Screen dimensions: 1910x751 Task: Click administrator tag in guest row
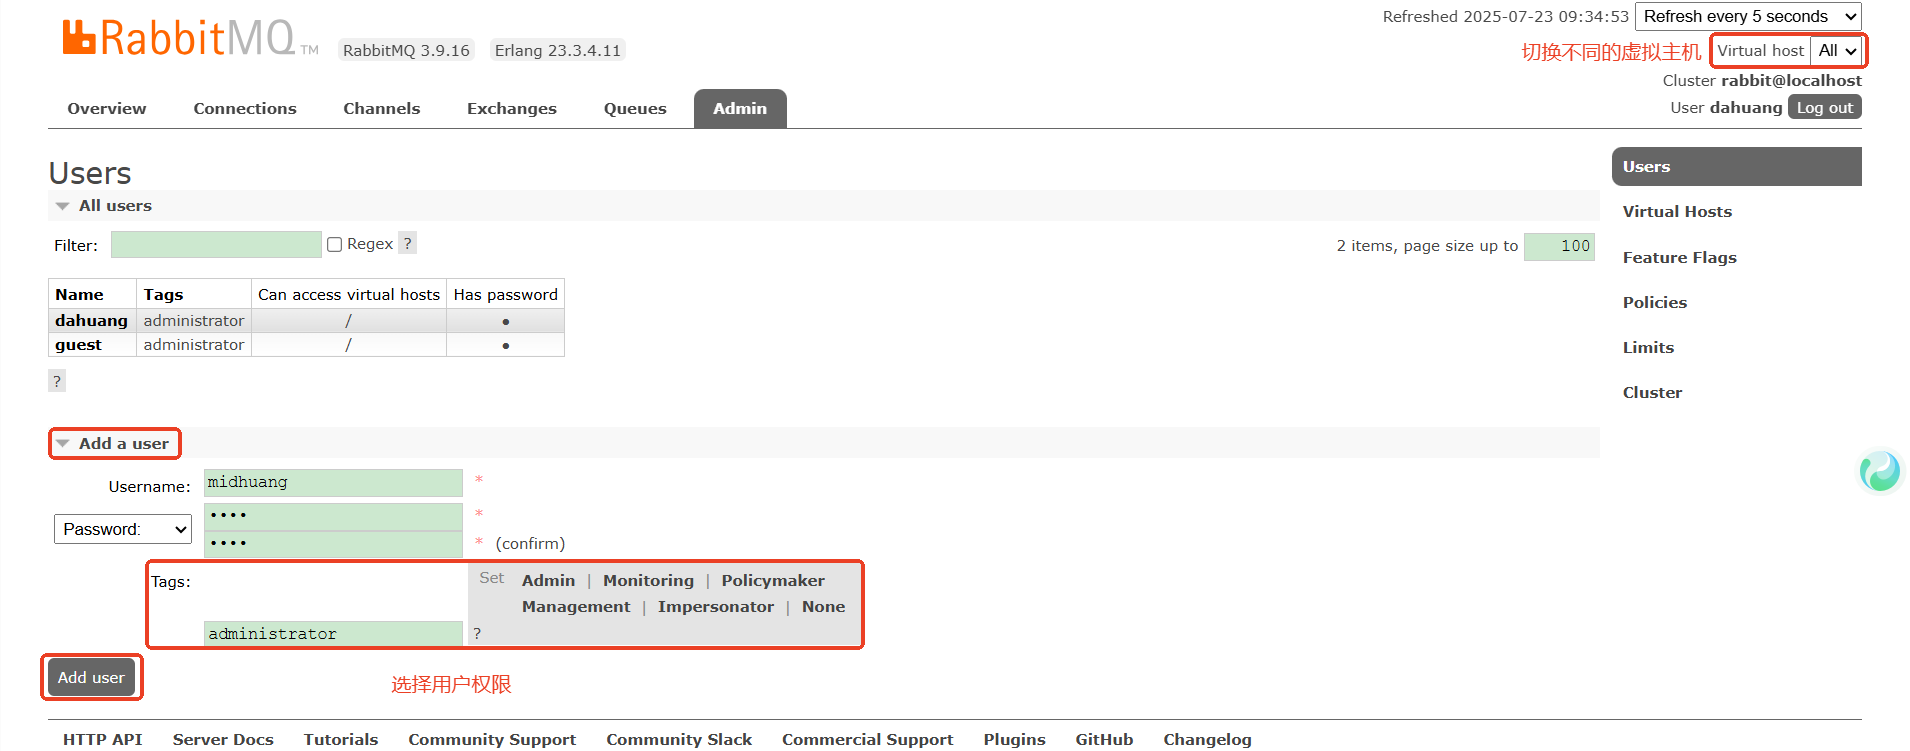[194, 344]
